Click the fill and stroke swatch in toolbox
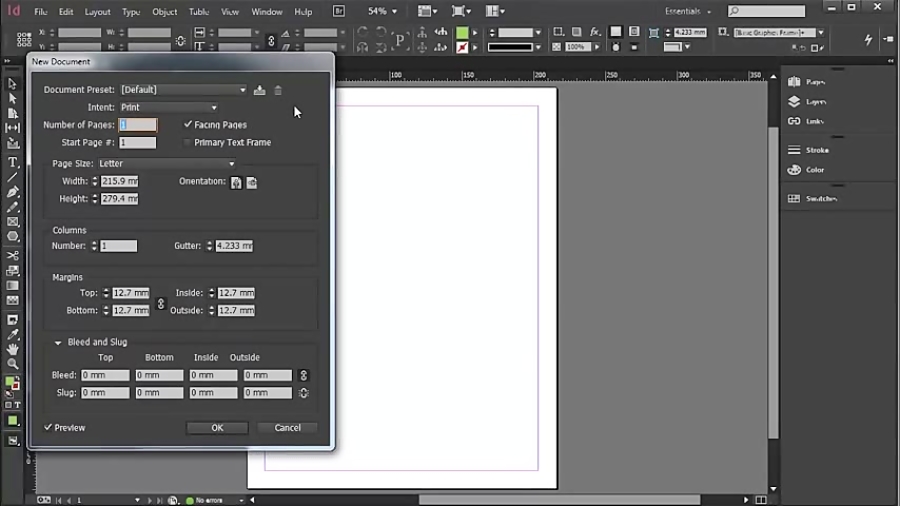 [12, 383]
